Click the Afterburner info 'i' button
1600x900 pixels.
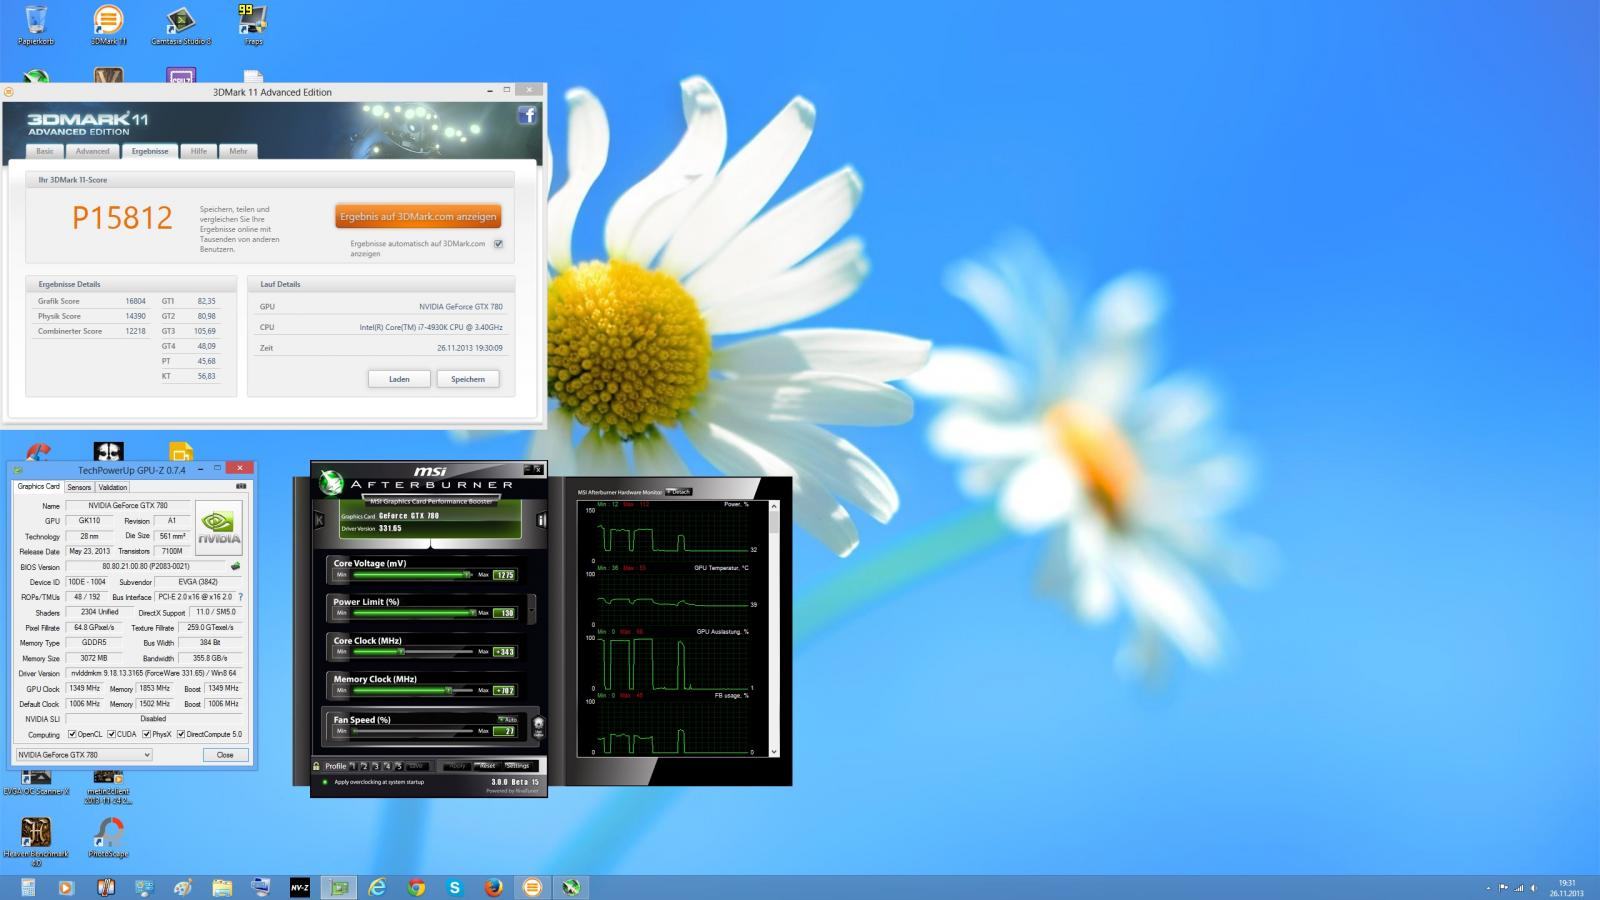click(x=540, y=520)
